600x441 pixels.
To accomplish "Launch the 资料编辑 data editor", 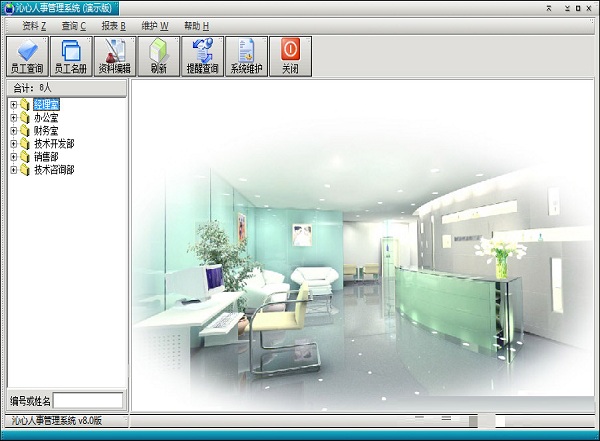I will (x=114, y=57).
